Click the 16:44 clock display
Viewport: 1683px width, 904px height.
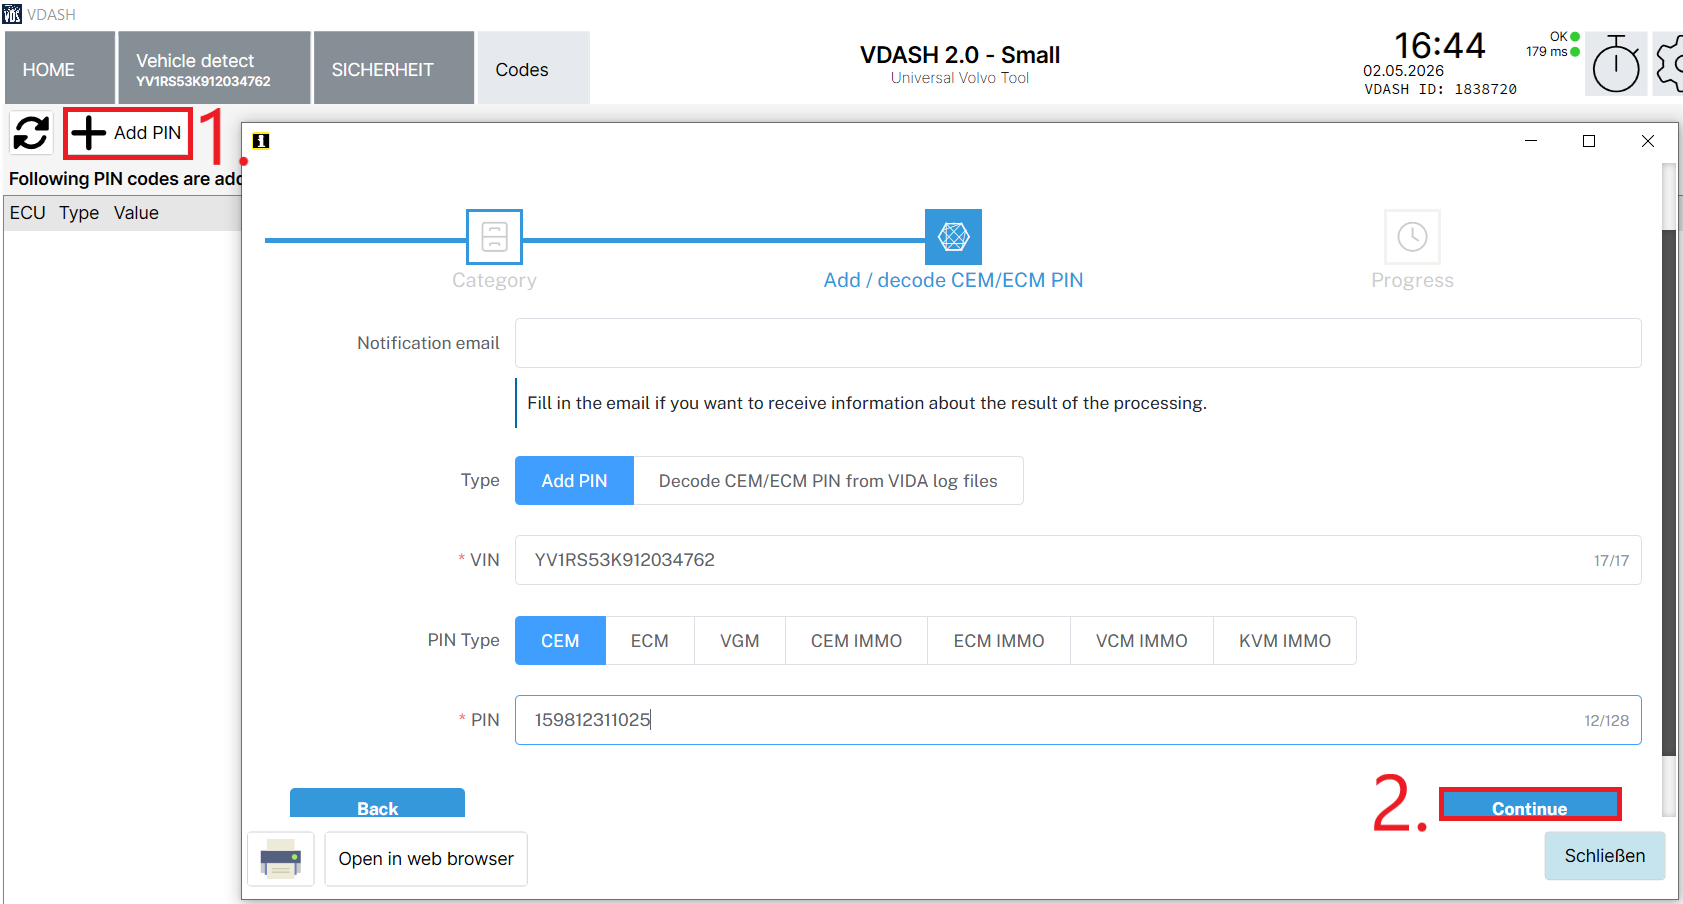pyautogui.click(x=1440, y=45)
